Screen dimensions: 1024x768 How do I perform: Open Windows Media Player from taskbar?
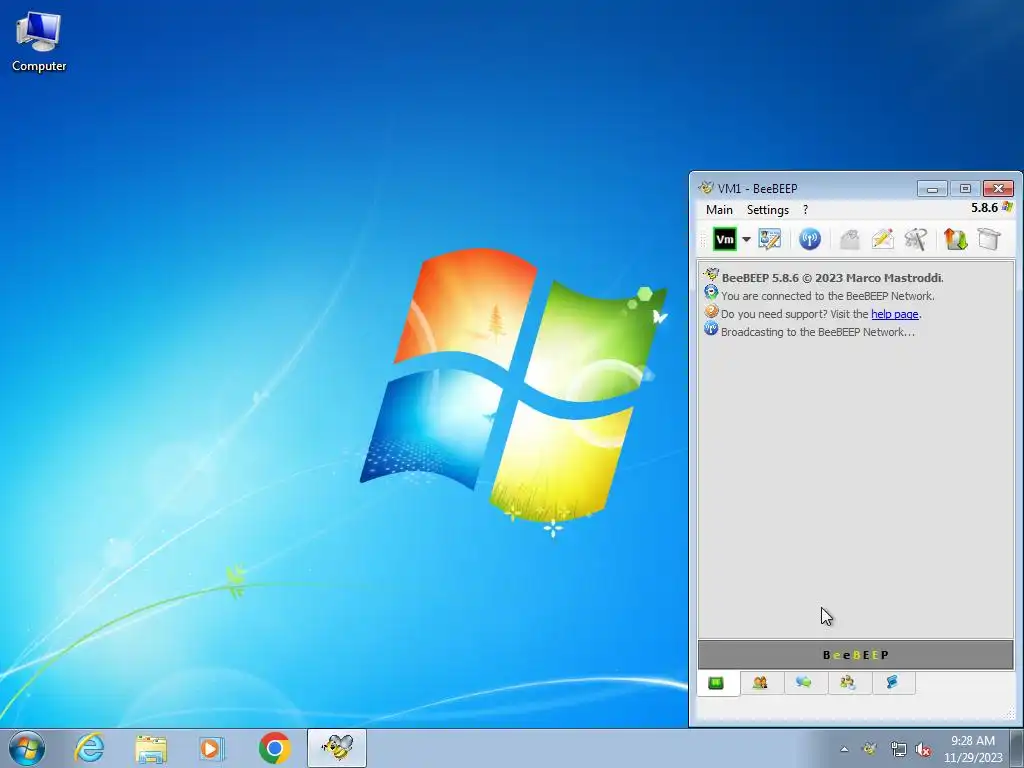click(x=211, y=748)
